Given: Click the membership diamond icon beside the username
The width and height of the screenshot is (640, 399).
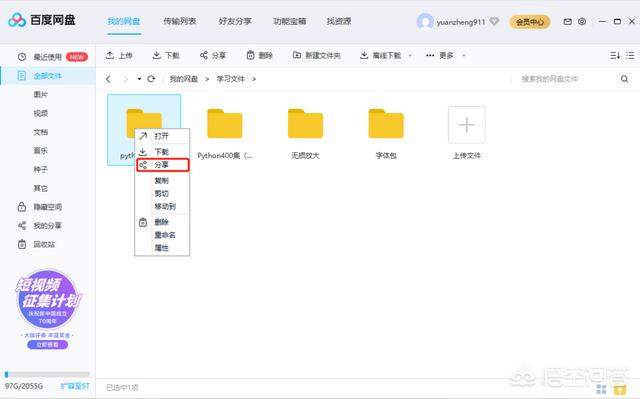Looking at the screenshot, I should (x=494, y=21).
